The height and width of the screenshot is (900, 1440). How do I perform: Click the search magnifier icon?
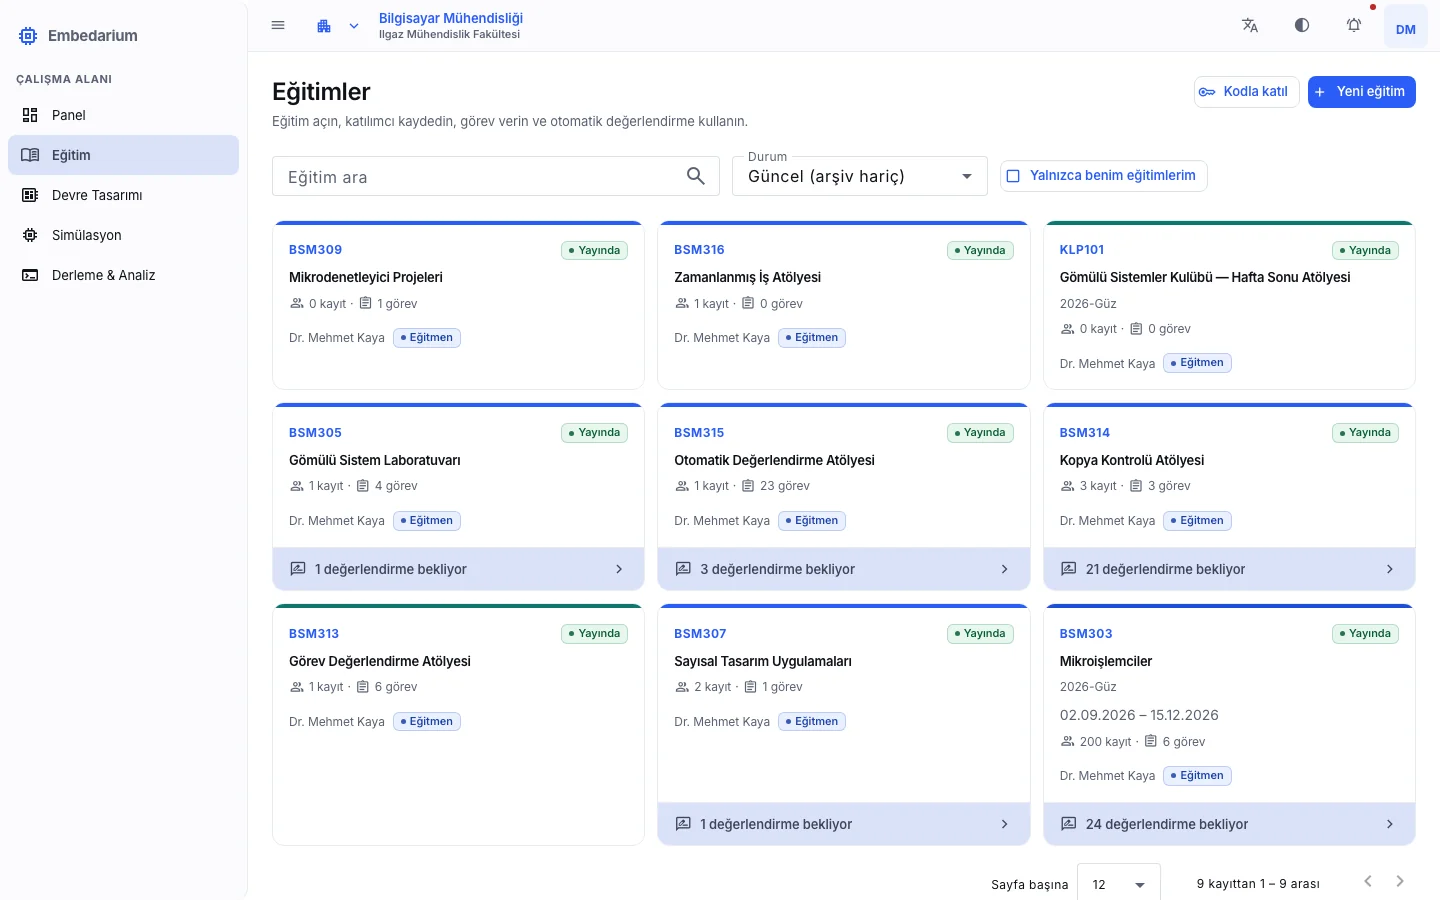pyautogui.click(x=696, y=176)
